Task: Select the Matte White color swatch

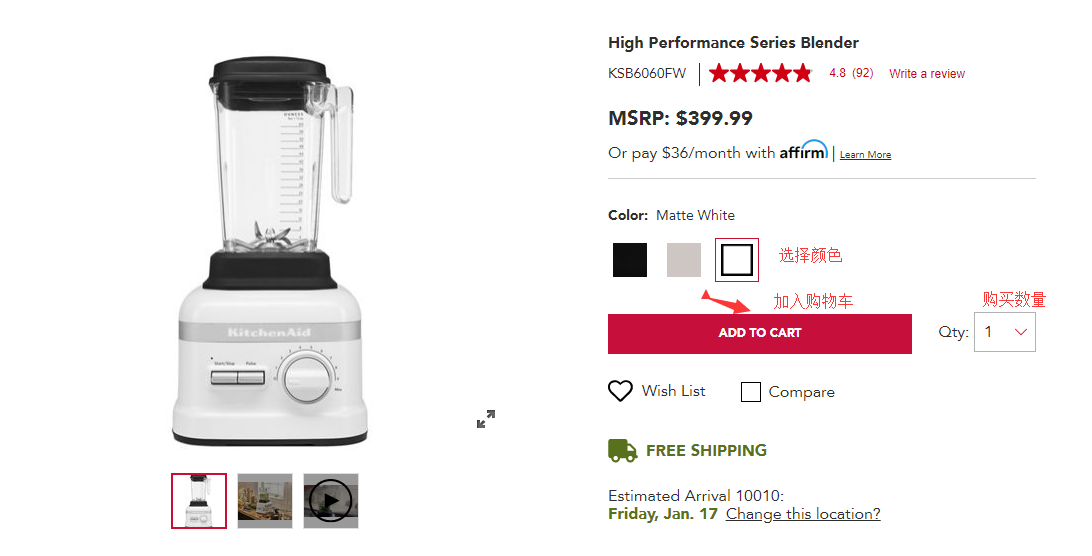Action: point(737,260)
